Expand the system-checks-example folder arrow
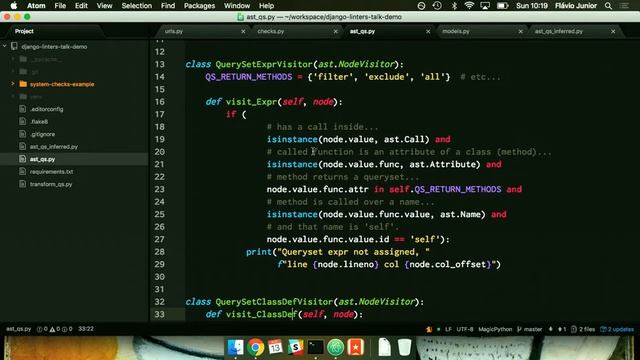Screen dimensions: 640x360 click(x=13, y=84)
